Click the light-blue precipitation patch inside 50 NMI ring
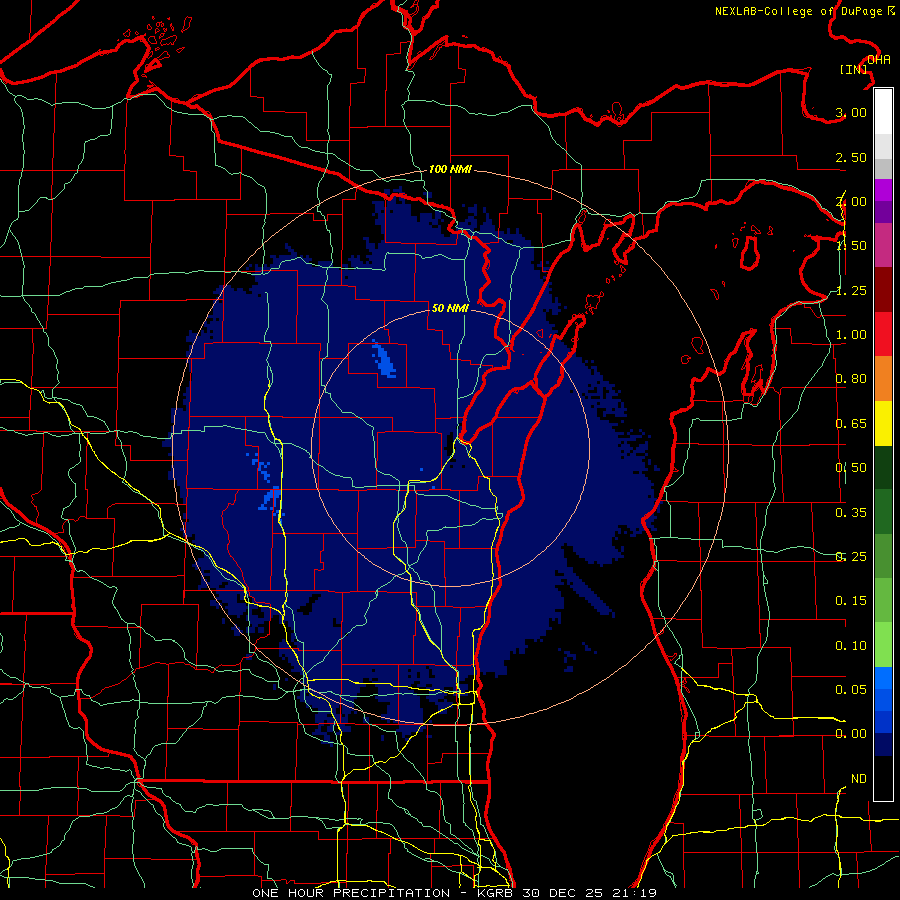 click(384, 359)
